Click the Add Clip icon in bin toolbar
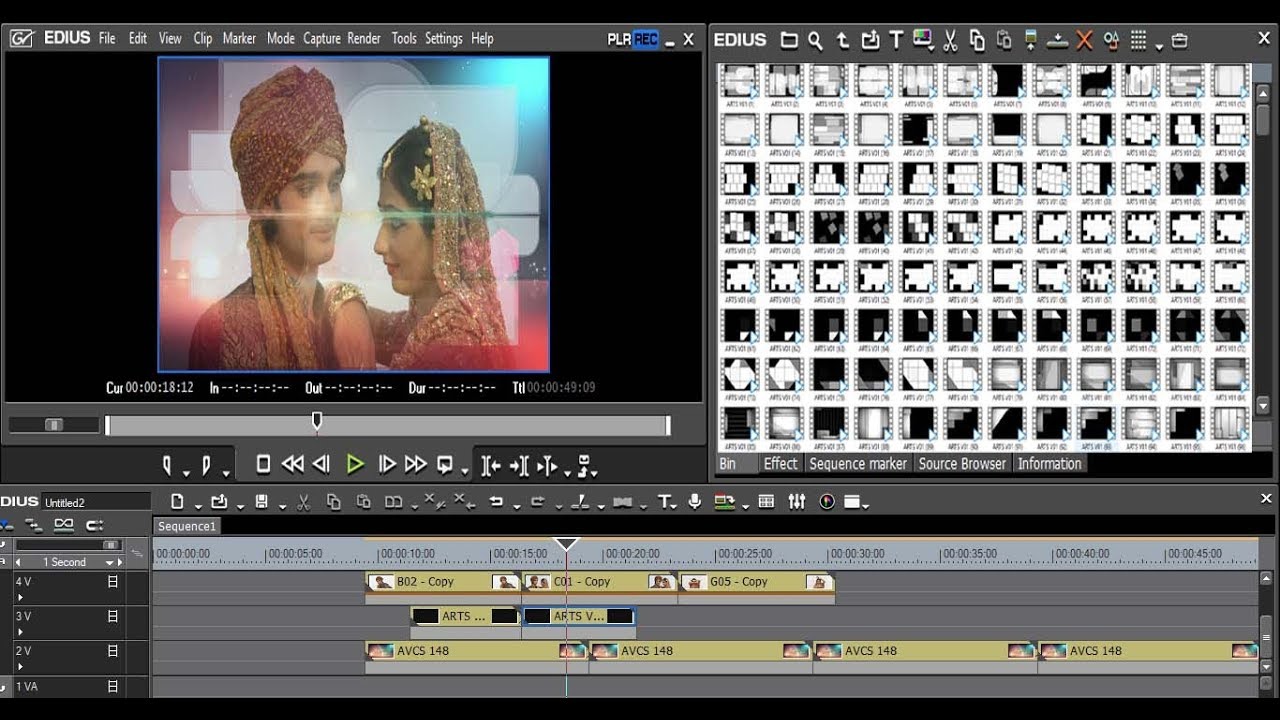This screenshot has width=1280, height=720. click(869, 40)
